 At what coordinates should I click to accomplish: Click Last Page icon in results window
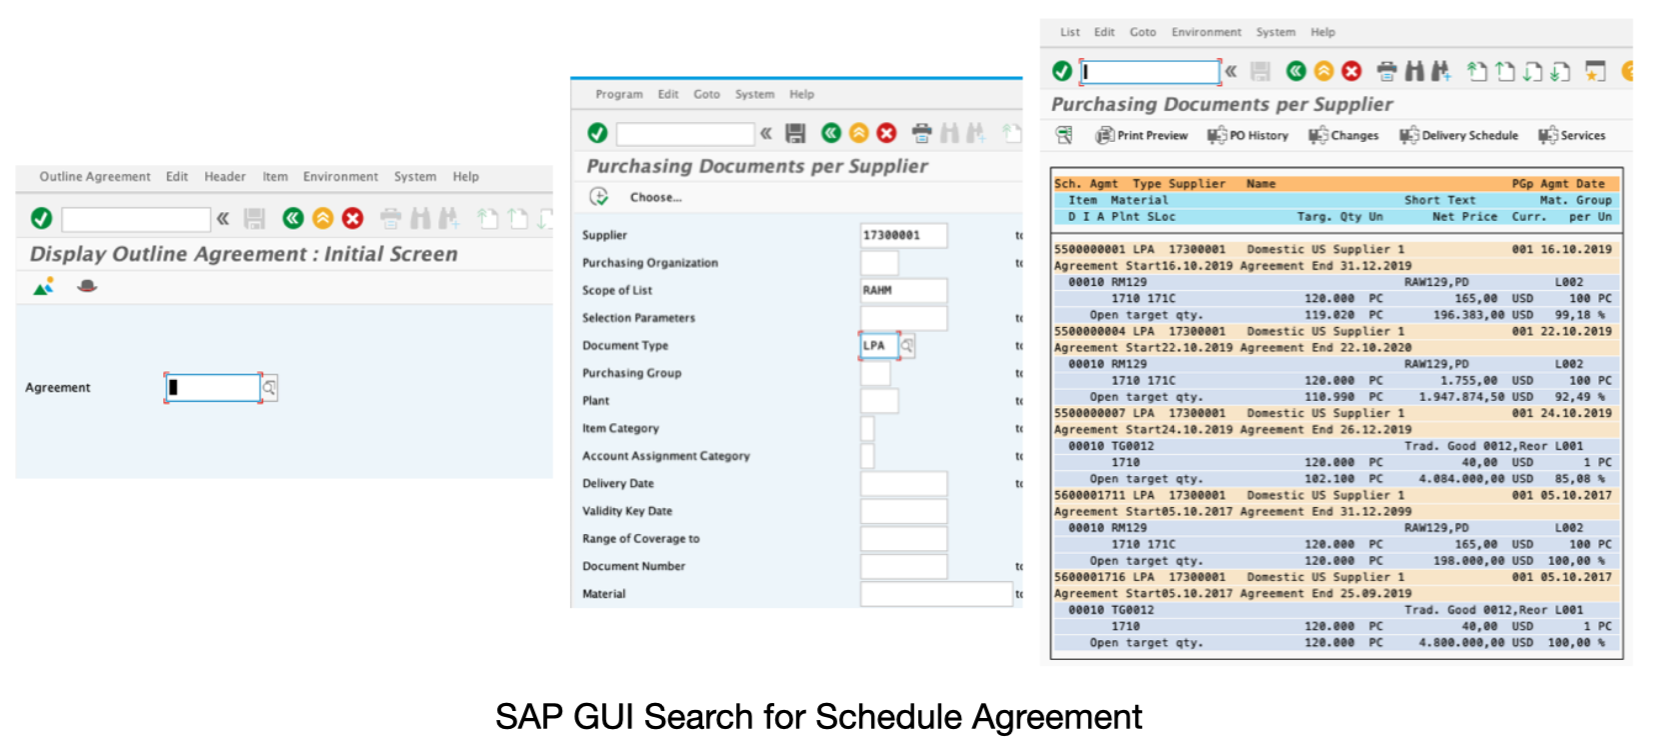tap(1560, 71)
